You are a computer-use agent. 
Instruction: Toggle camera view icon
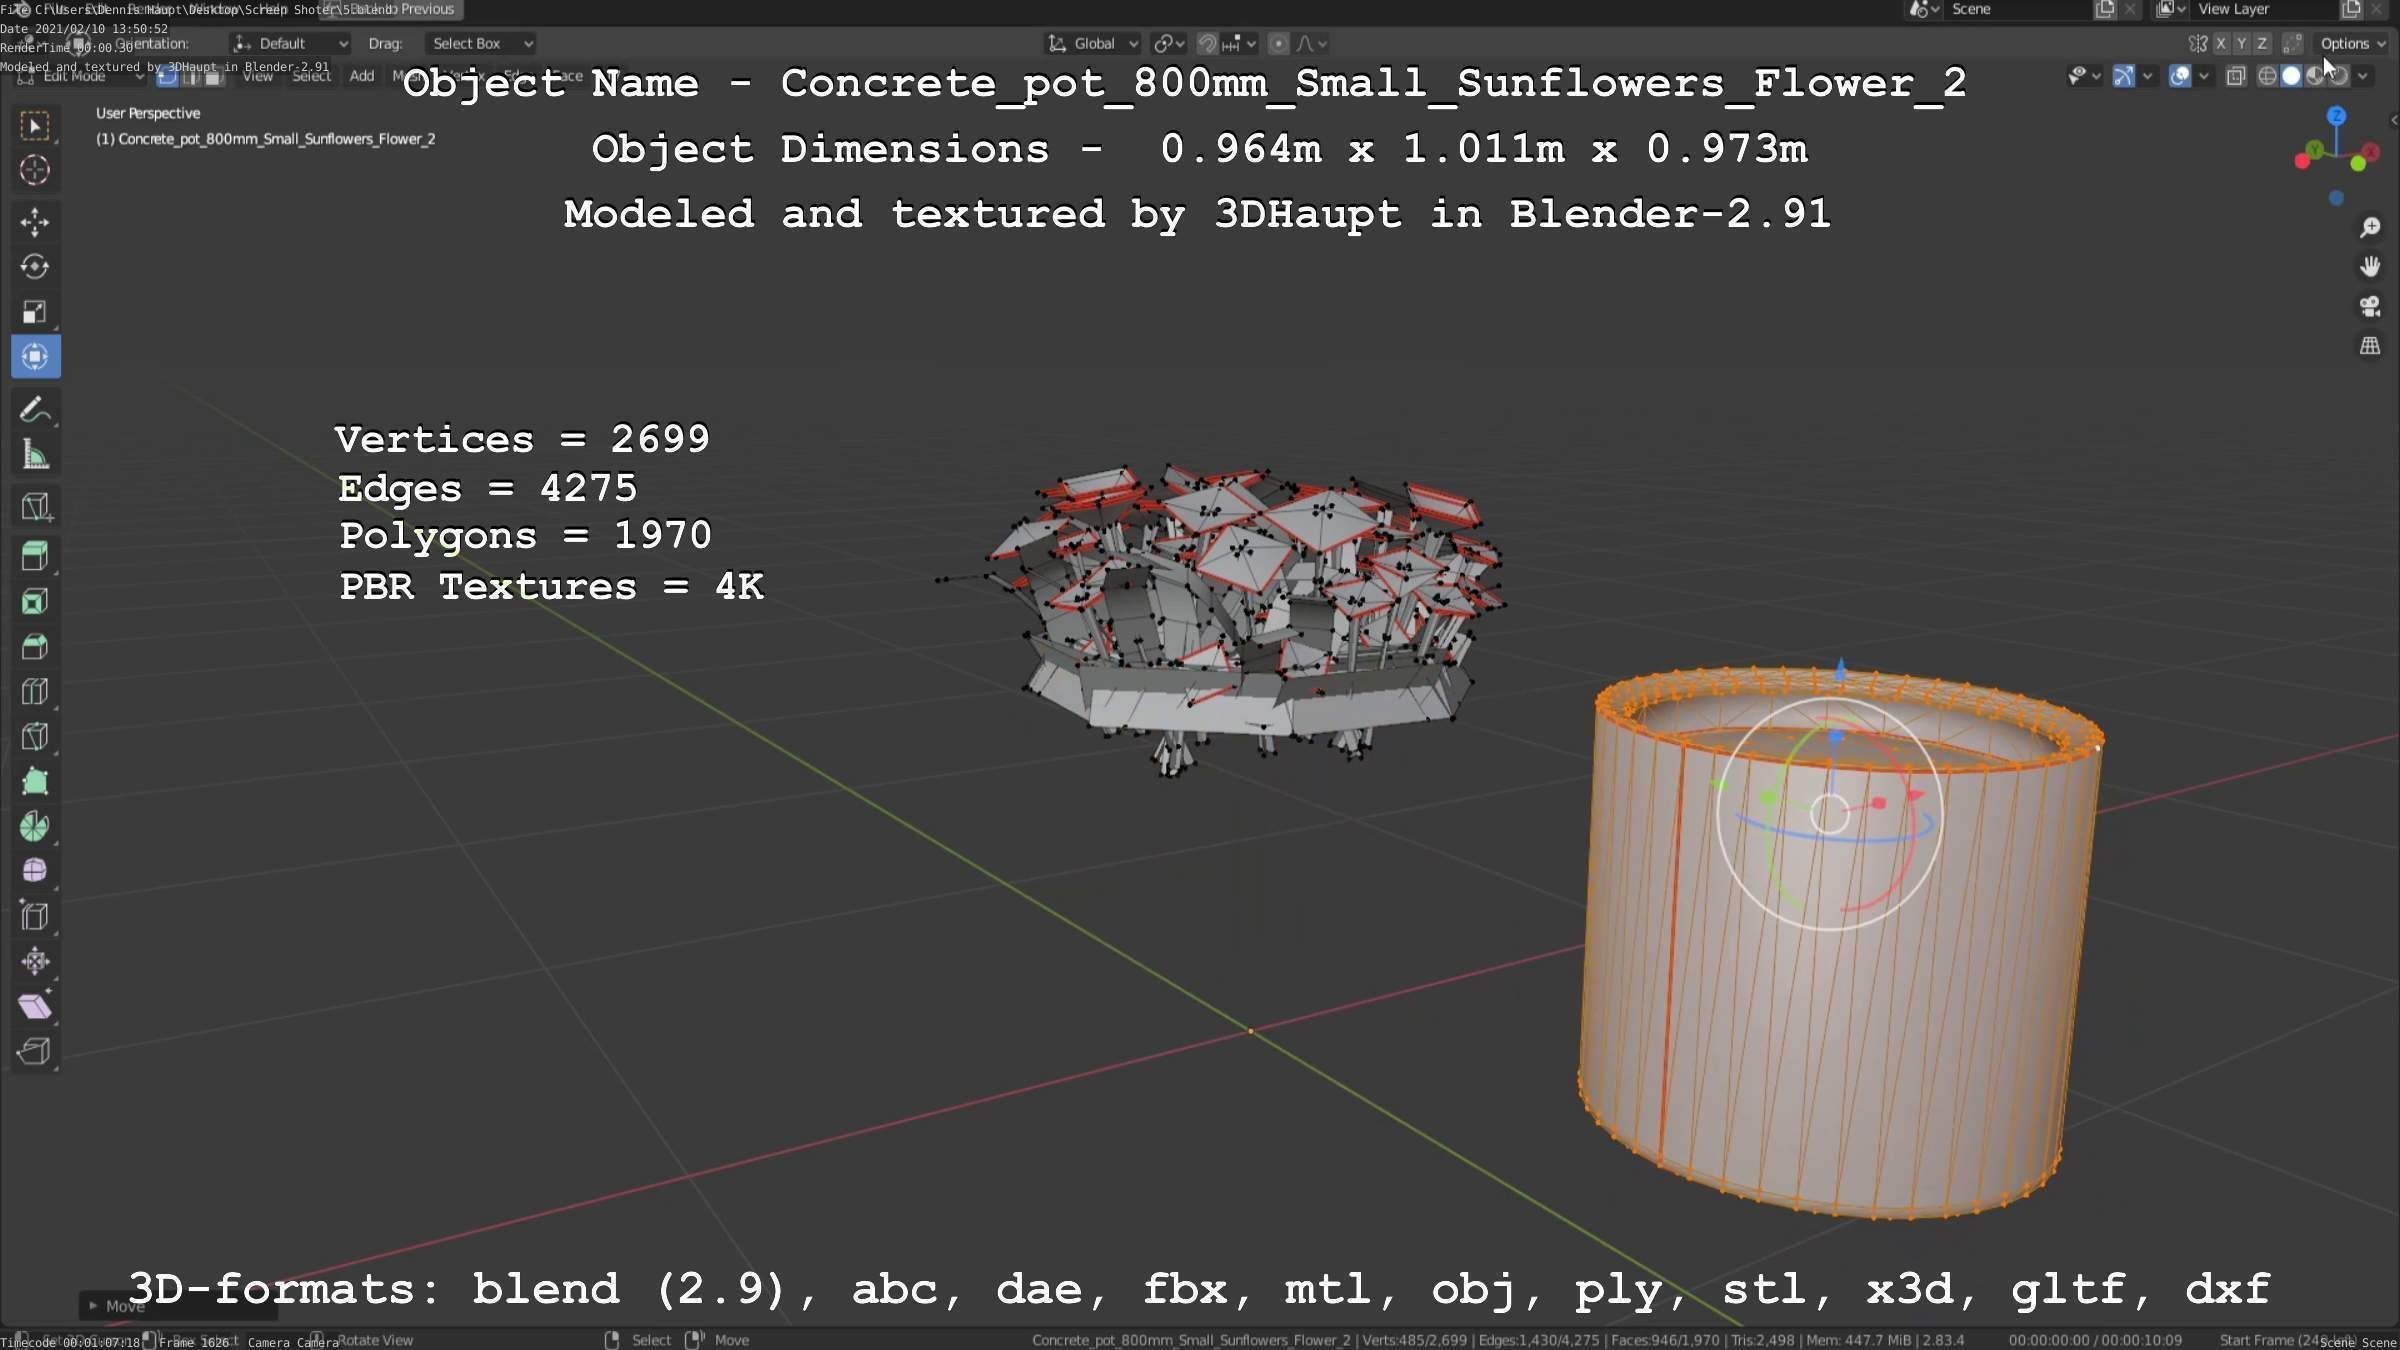(2370, 307)
